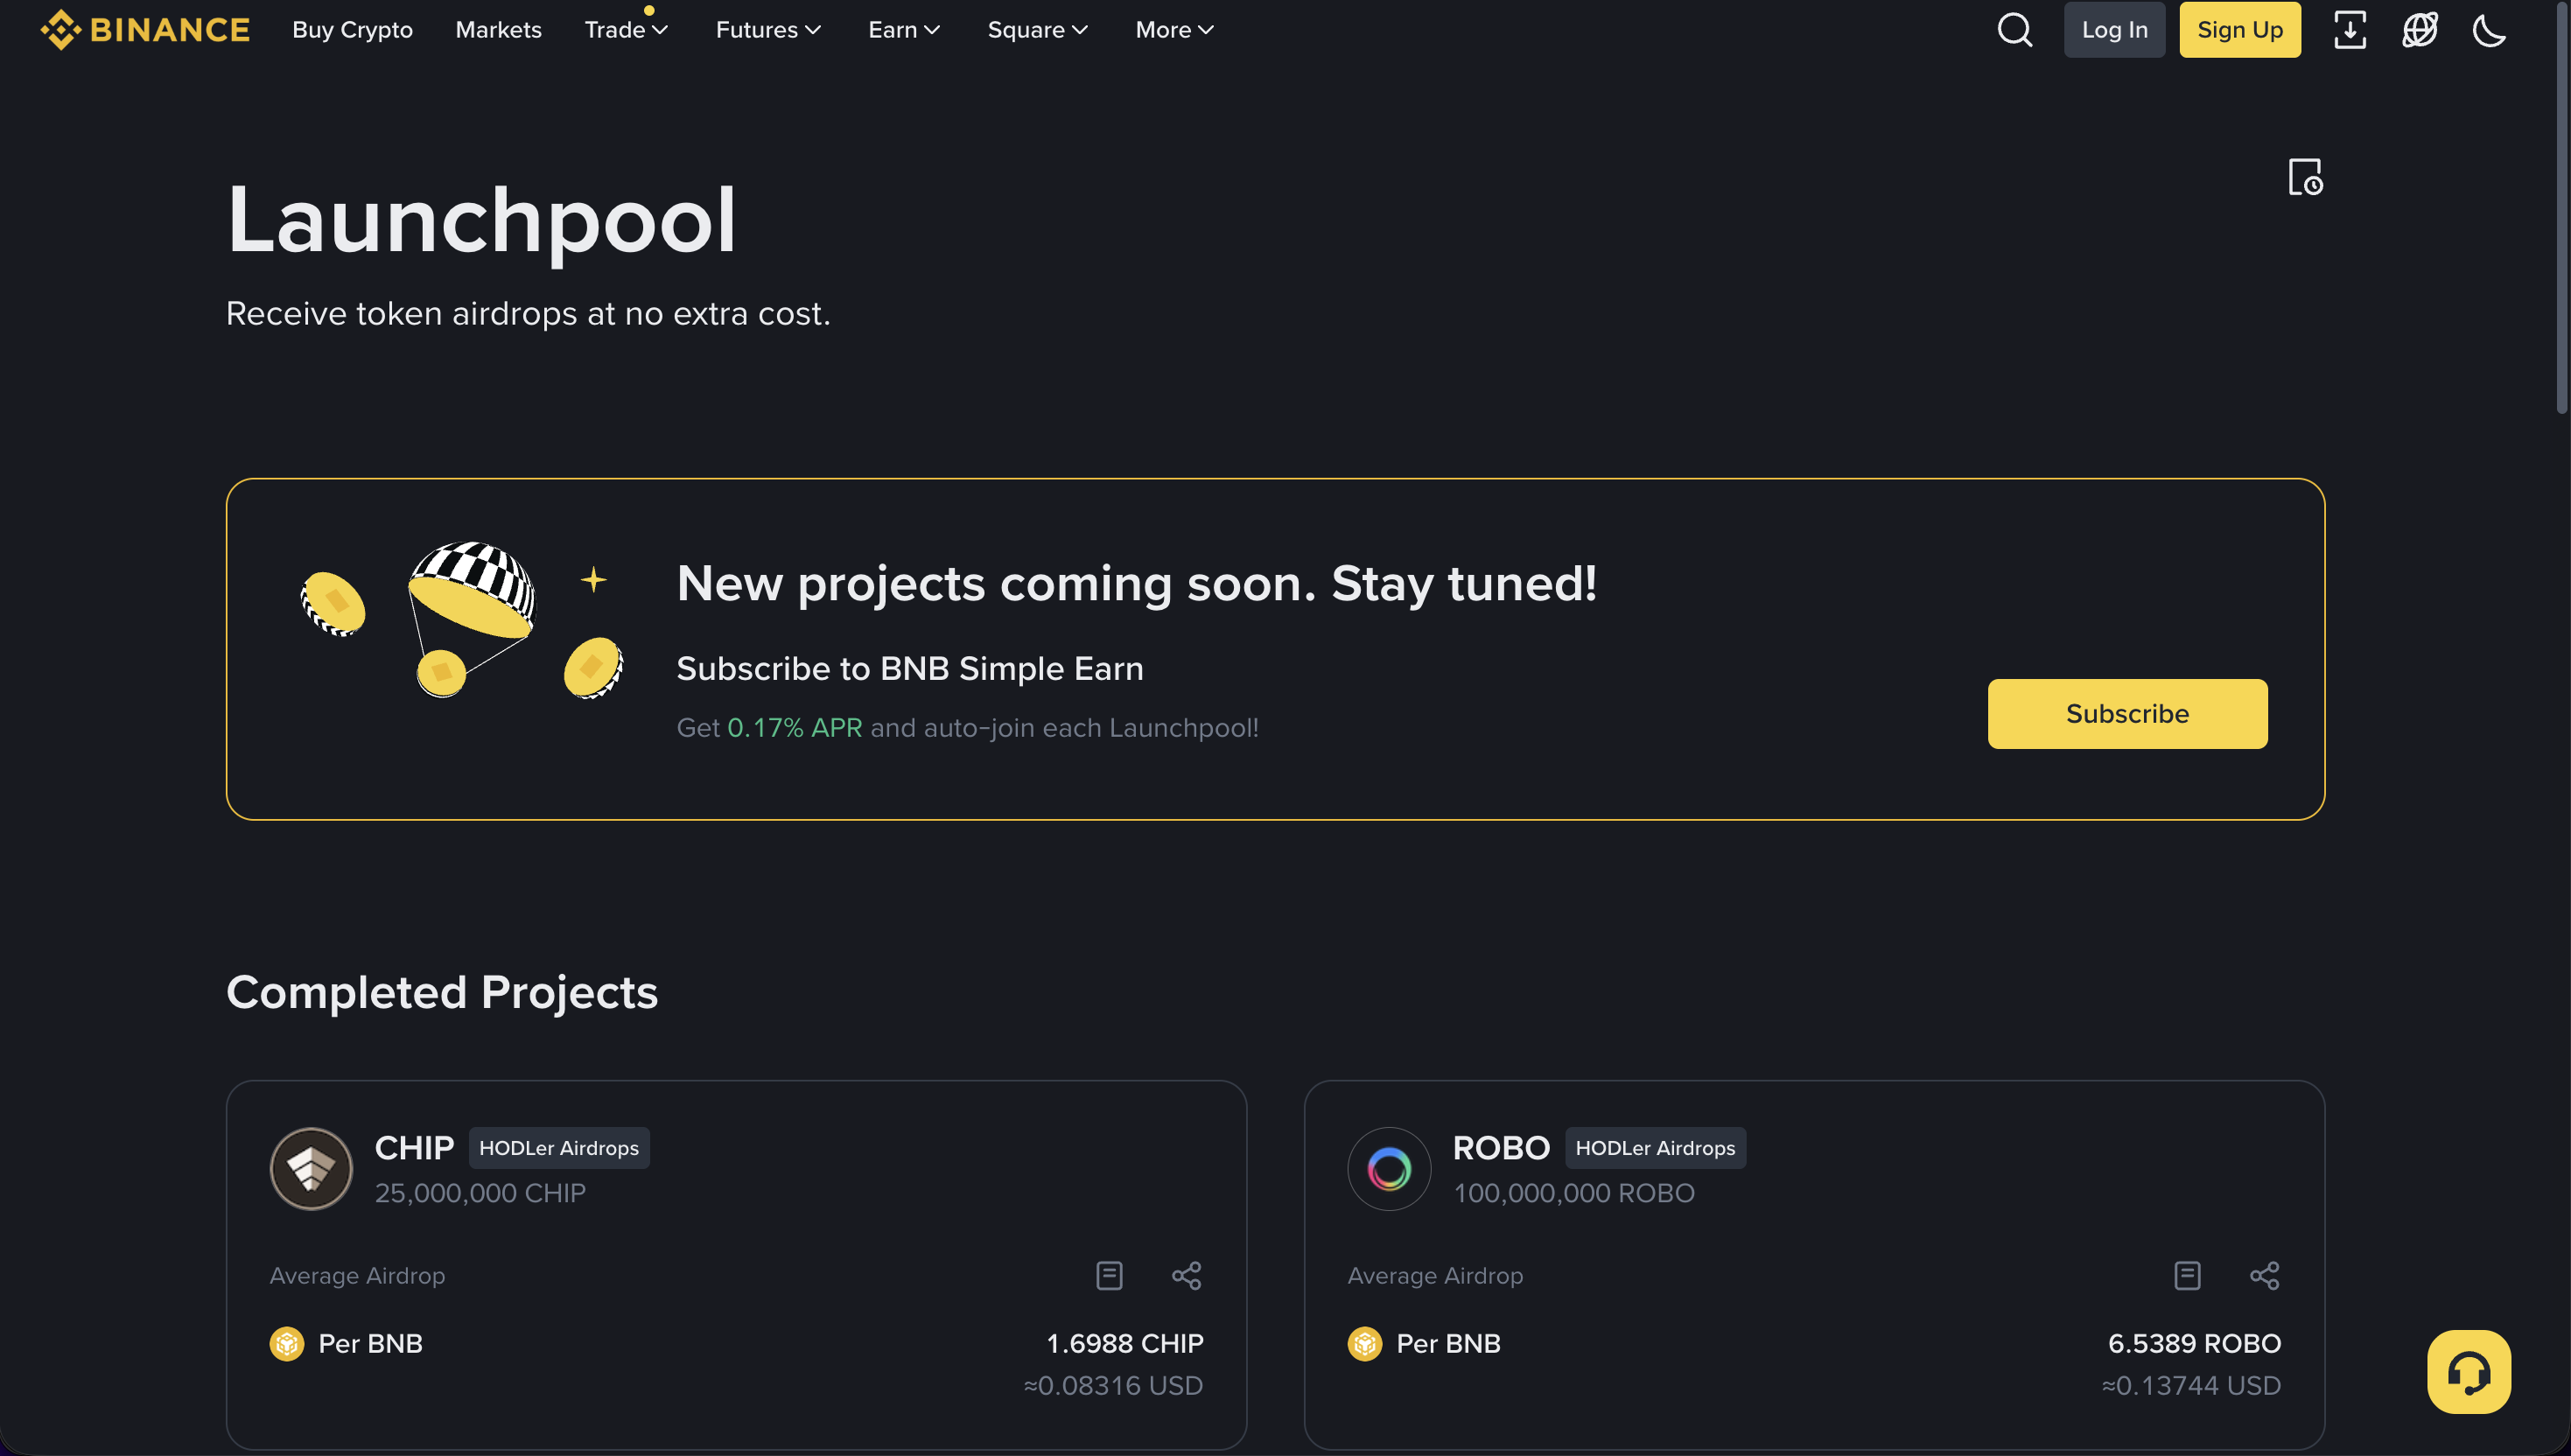Open the CHIP project title
The height and width of the screenshot is (1456, 2571).
pos(414,1147)
